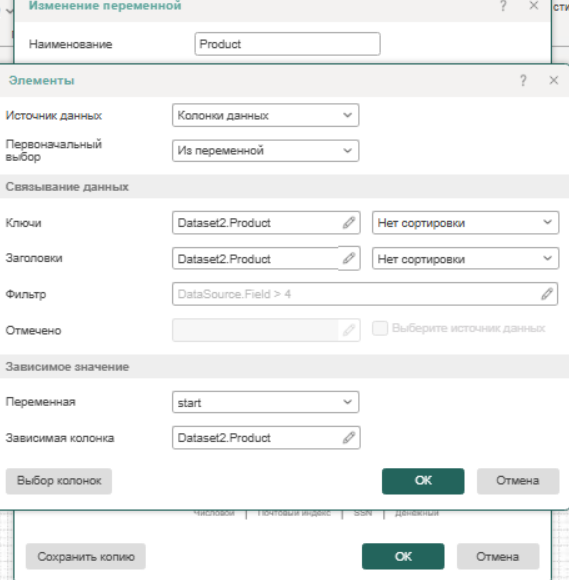
Task: Toggle the Выберите источник данных checkbox
Action: (x=380, y=328)
